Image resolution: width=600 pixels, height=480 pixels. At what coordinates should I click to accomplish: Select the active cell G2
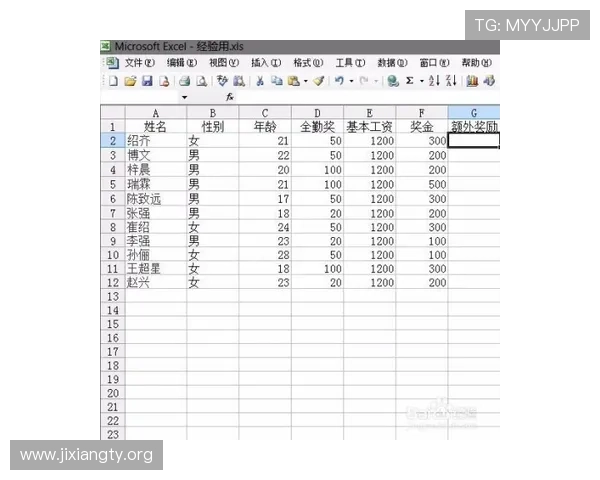coord(474,140)
